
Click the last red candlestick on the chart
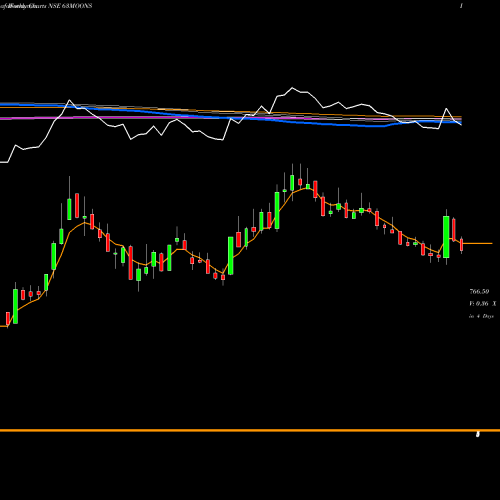pyautogui.click(x=462, y=245)
